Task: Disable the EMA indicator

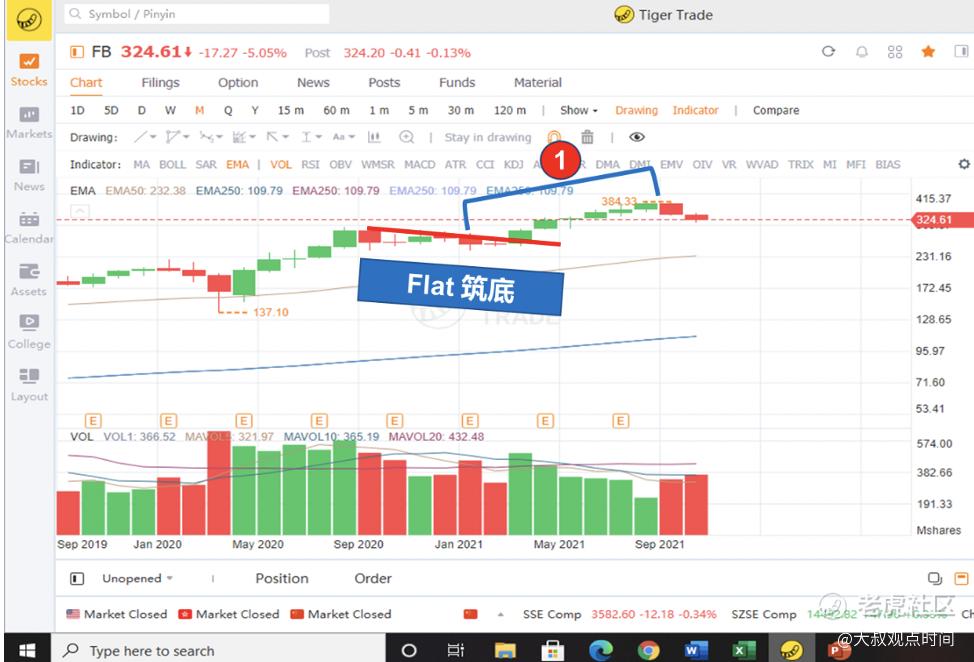Action: [237, 165]
